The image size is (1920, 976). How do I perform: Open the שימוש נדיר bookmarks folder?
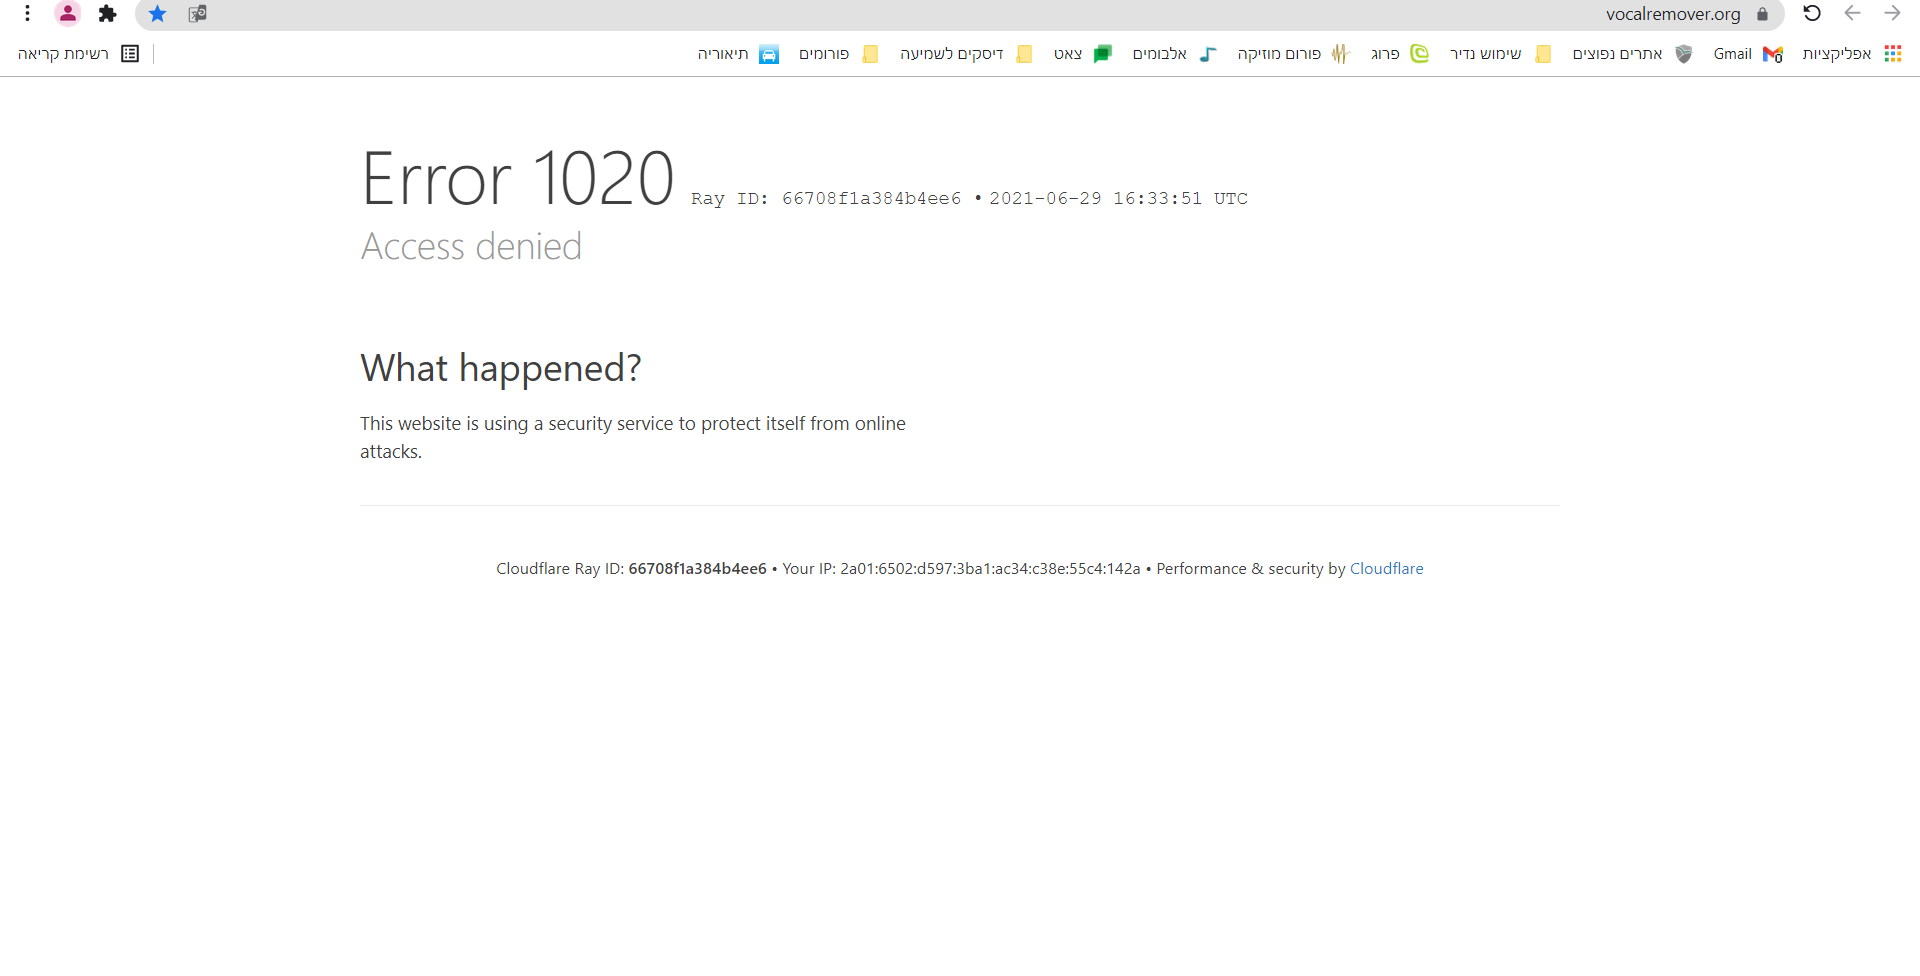click(x=1500, y=54)
